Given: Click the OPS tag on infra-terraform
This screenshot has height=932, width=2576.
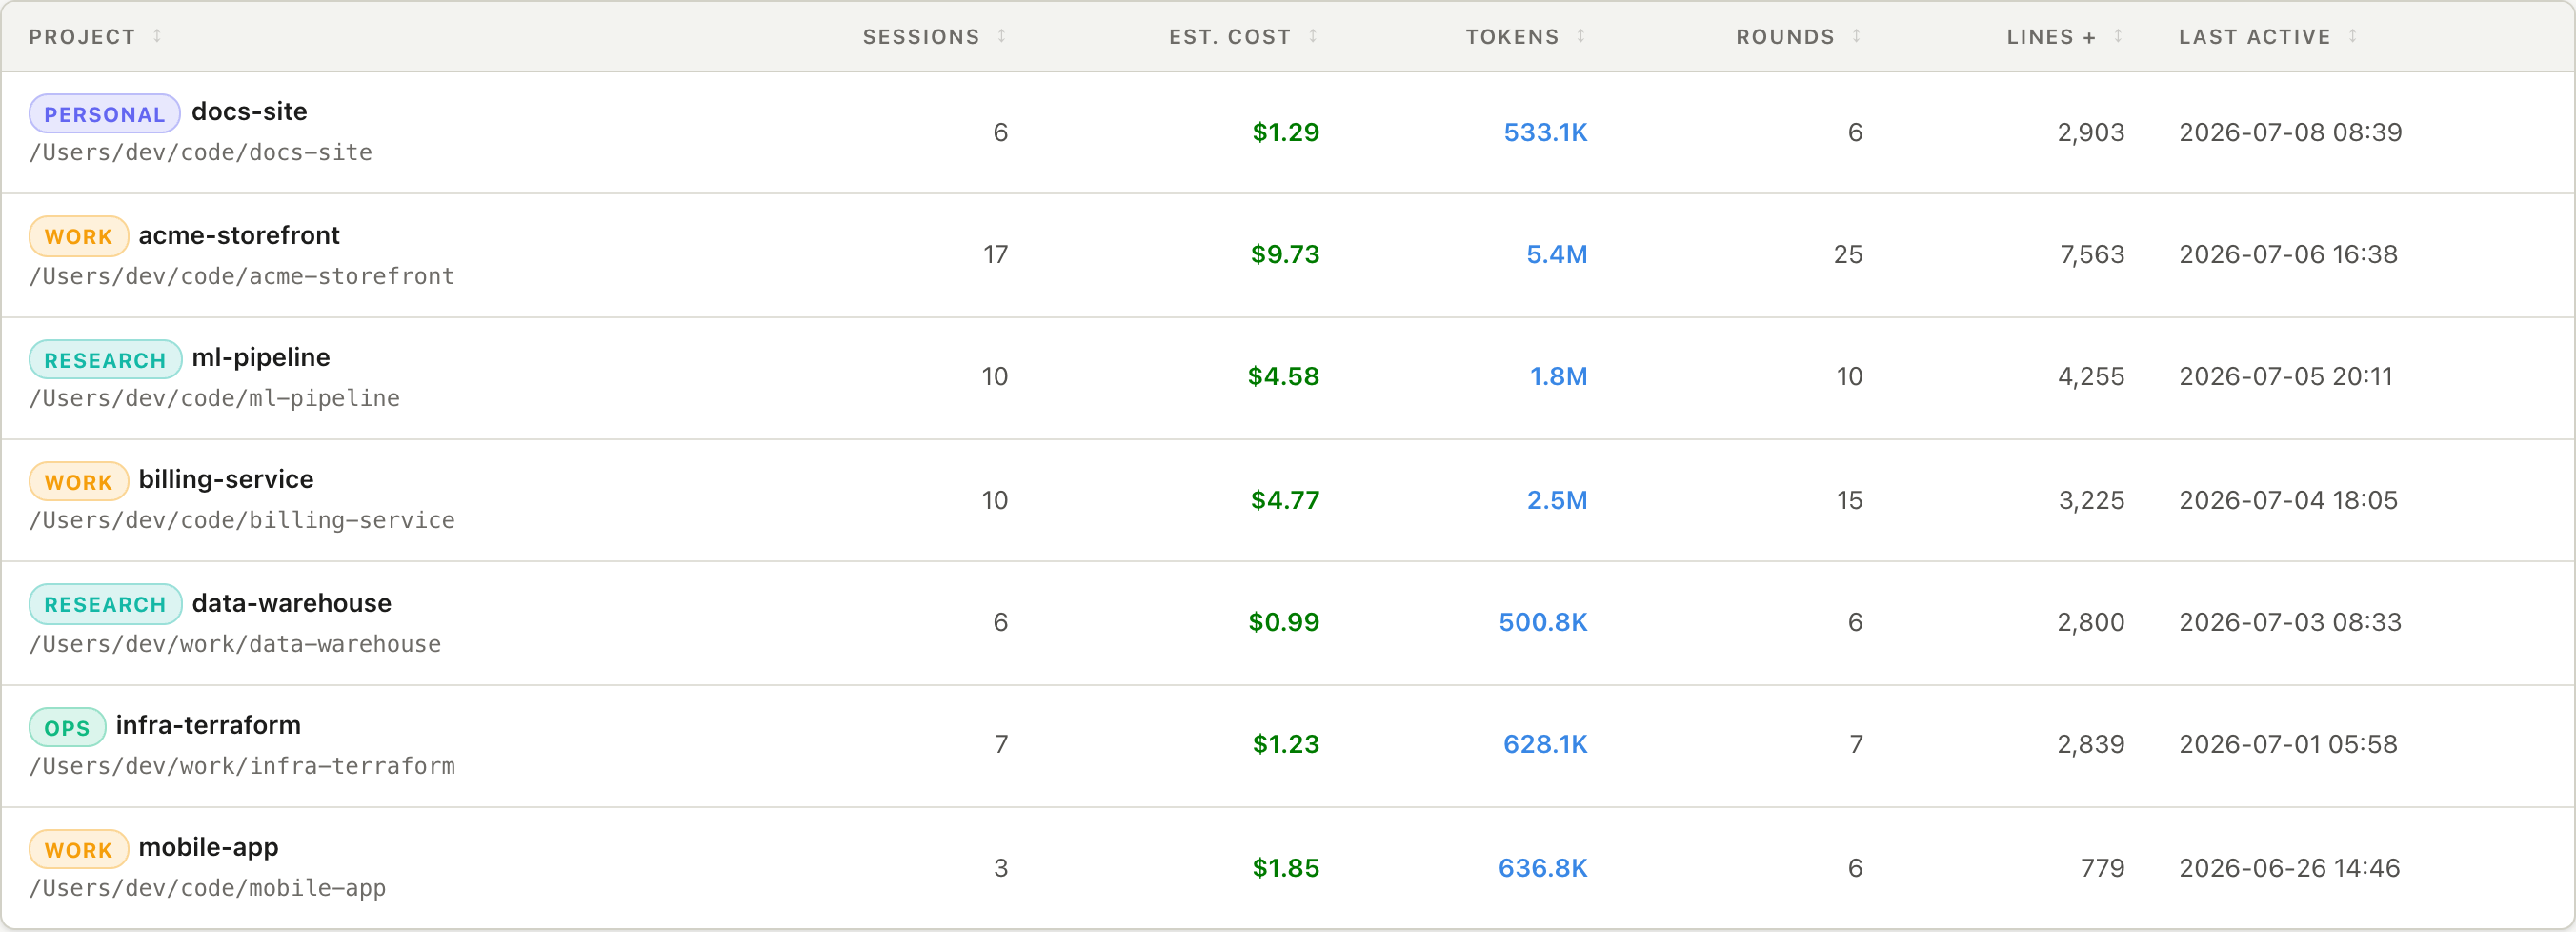Looking at the screenshot, I should (67, 727).
